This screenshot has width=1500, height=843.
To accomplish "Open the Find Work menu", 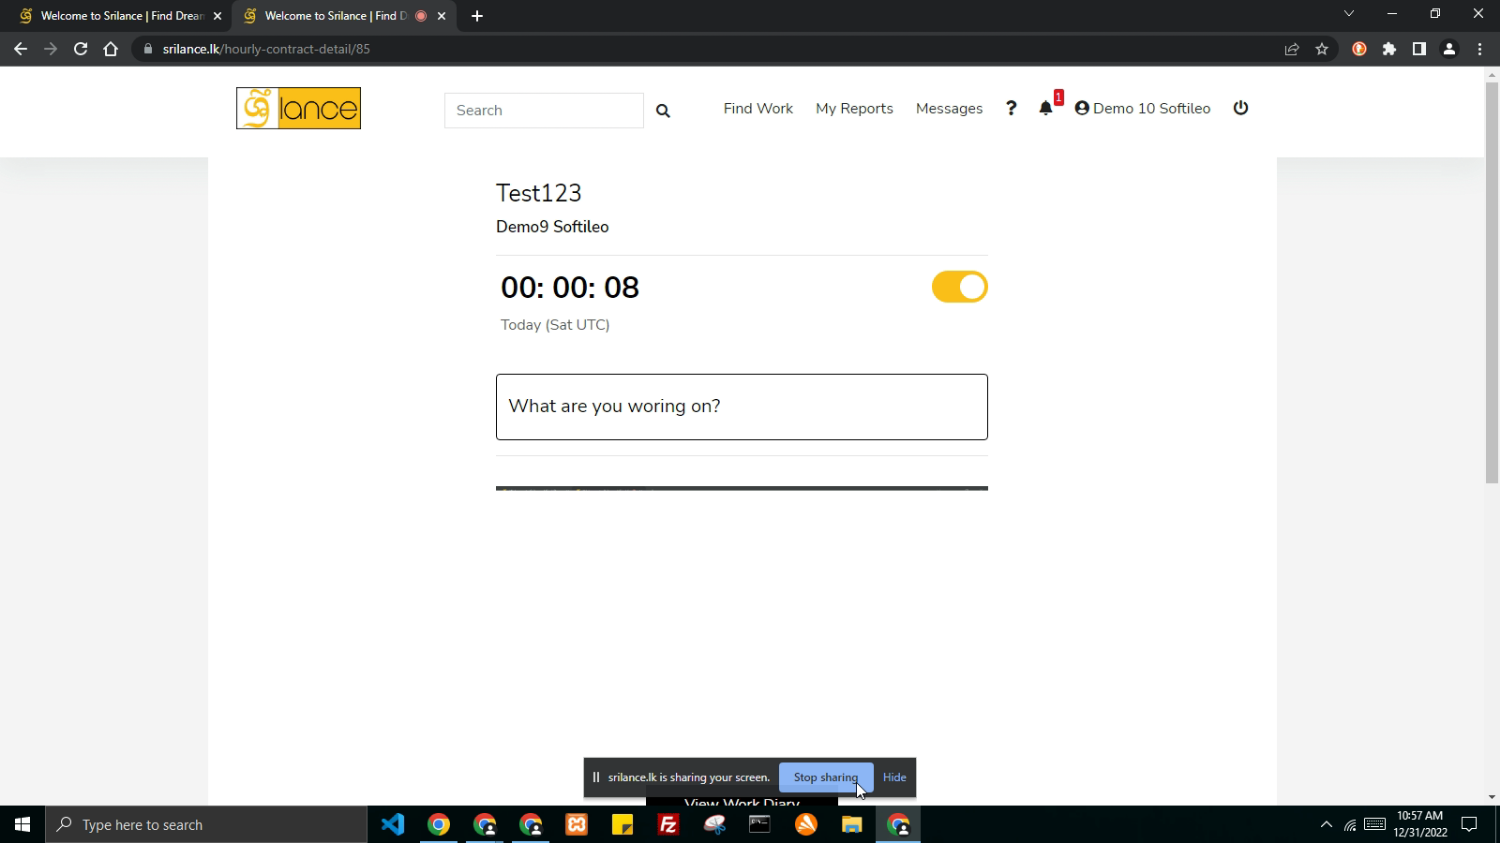I will tap(758, 108).
